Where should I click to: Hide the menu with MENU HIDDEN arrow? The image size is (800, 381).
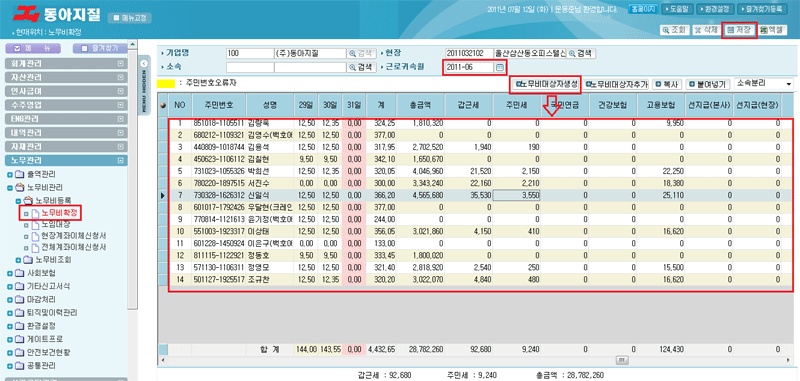click(x=143, y=63)
